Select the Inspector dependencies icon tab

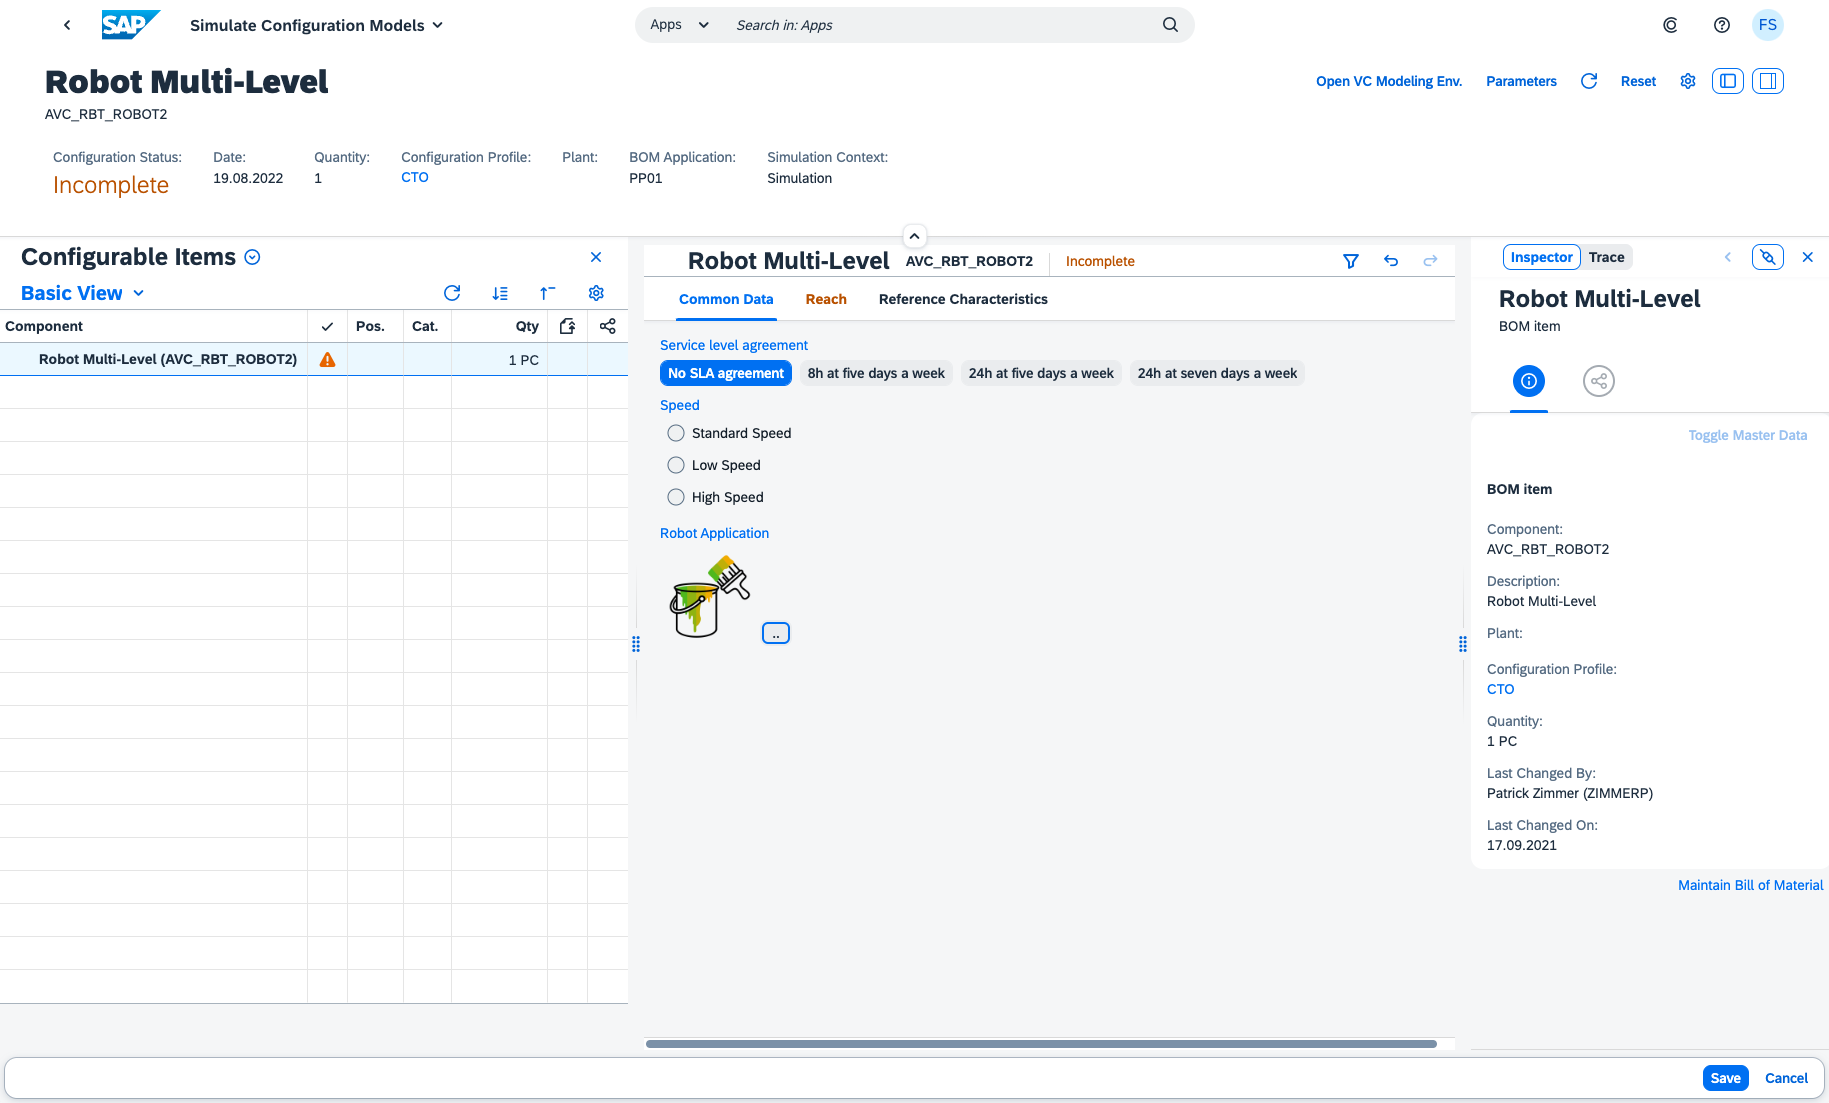point(1599,381)
